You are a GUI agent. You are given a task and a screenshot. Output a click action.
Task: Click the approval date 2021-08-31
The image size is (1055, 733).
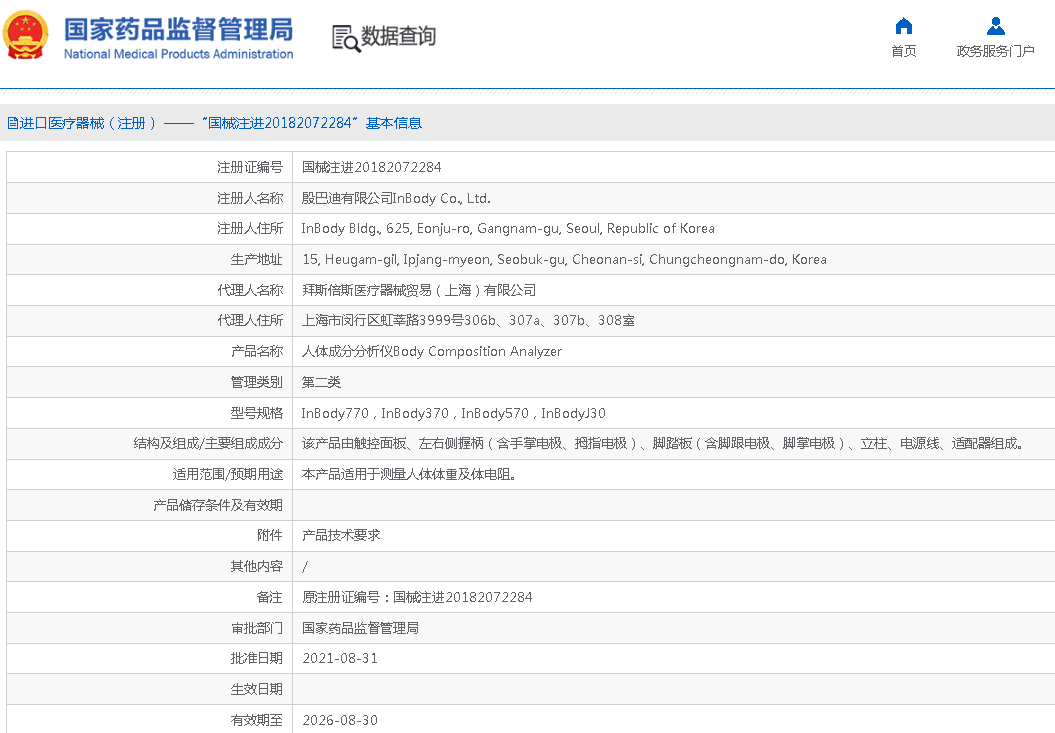pos(340,658)
